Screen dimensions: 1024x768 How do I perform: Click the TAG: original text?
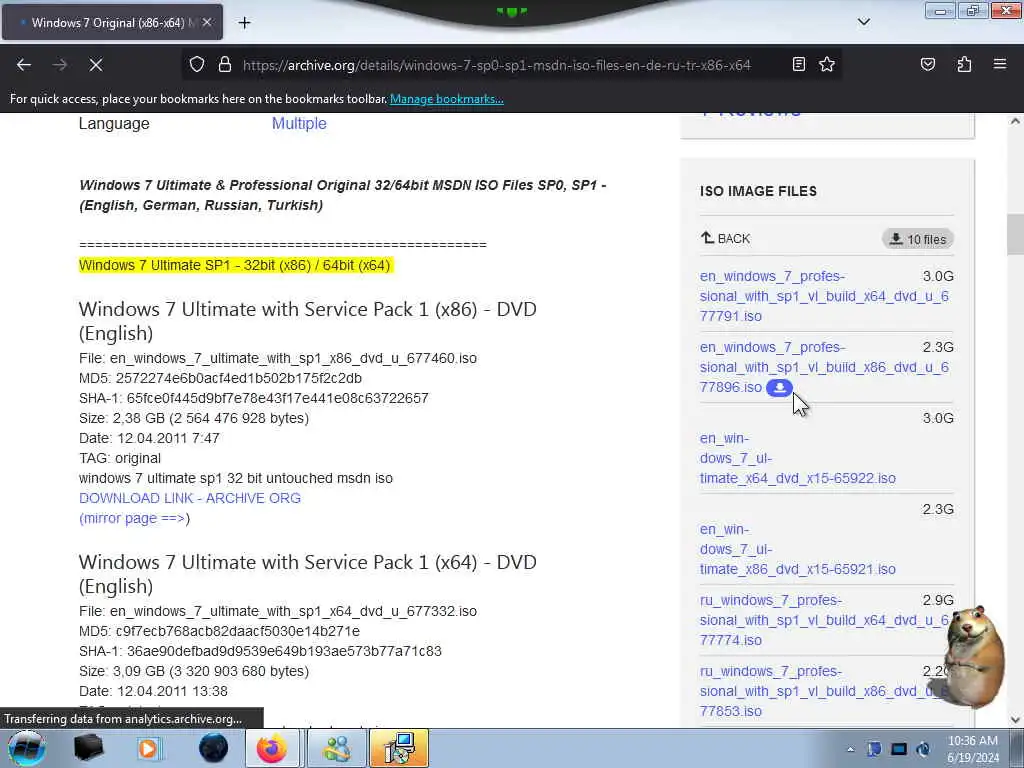click(120, 458)
